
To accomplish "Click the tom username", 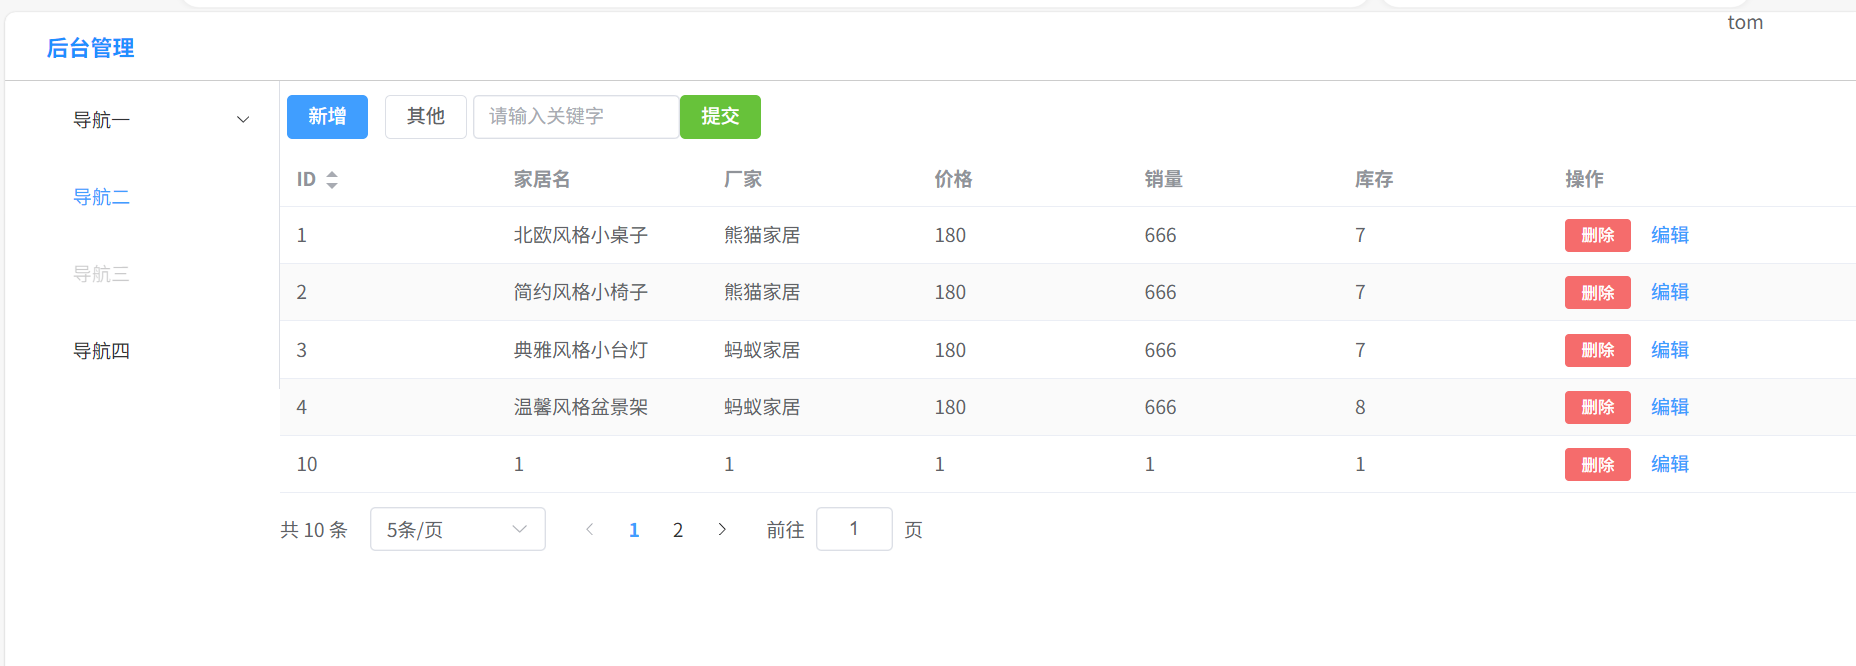I will pos(1745,22).
